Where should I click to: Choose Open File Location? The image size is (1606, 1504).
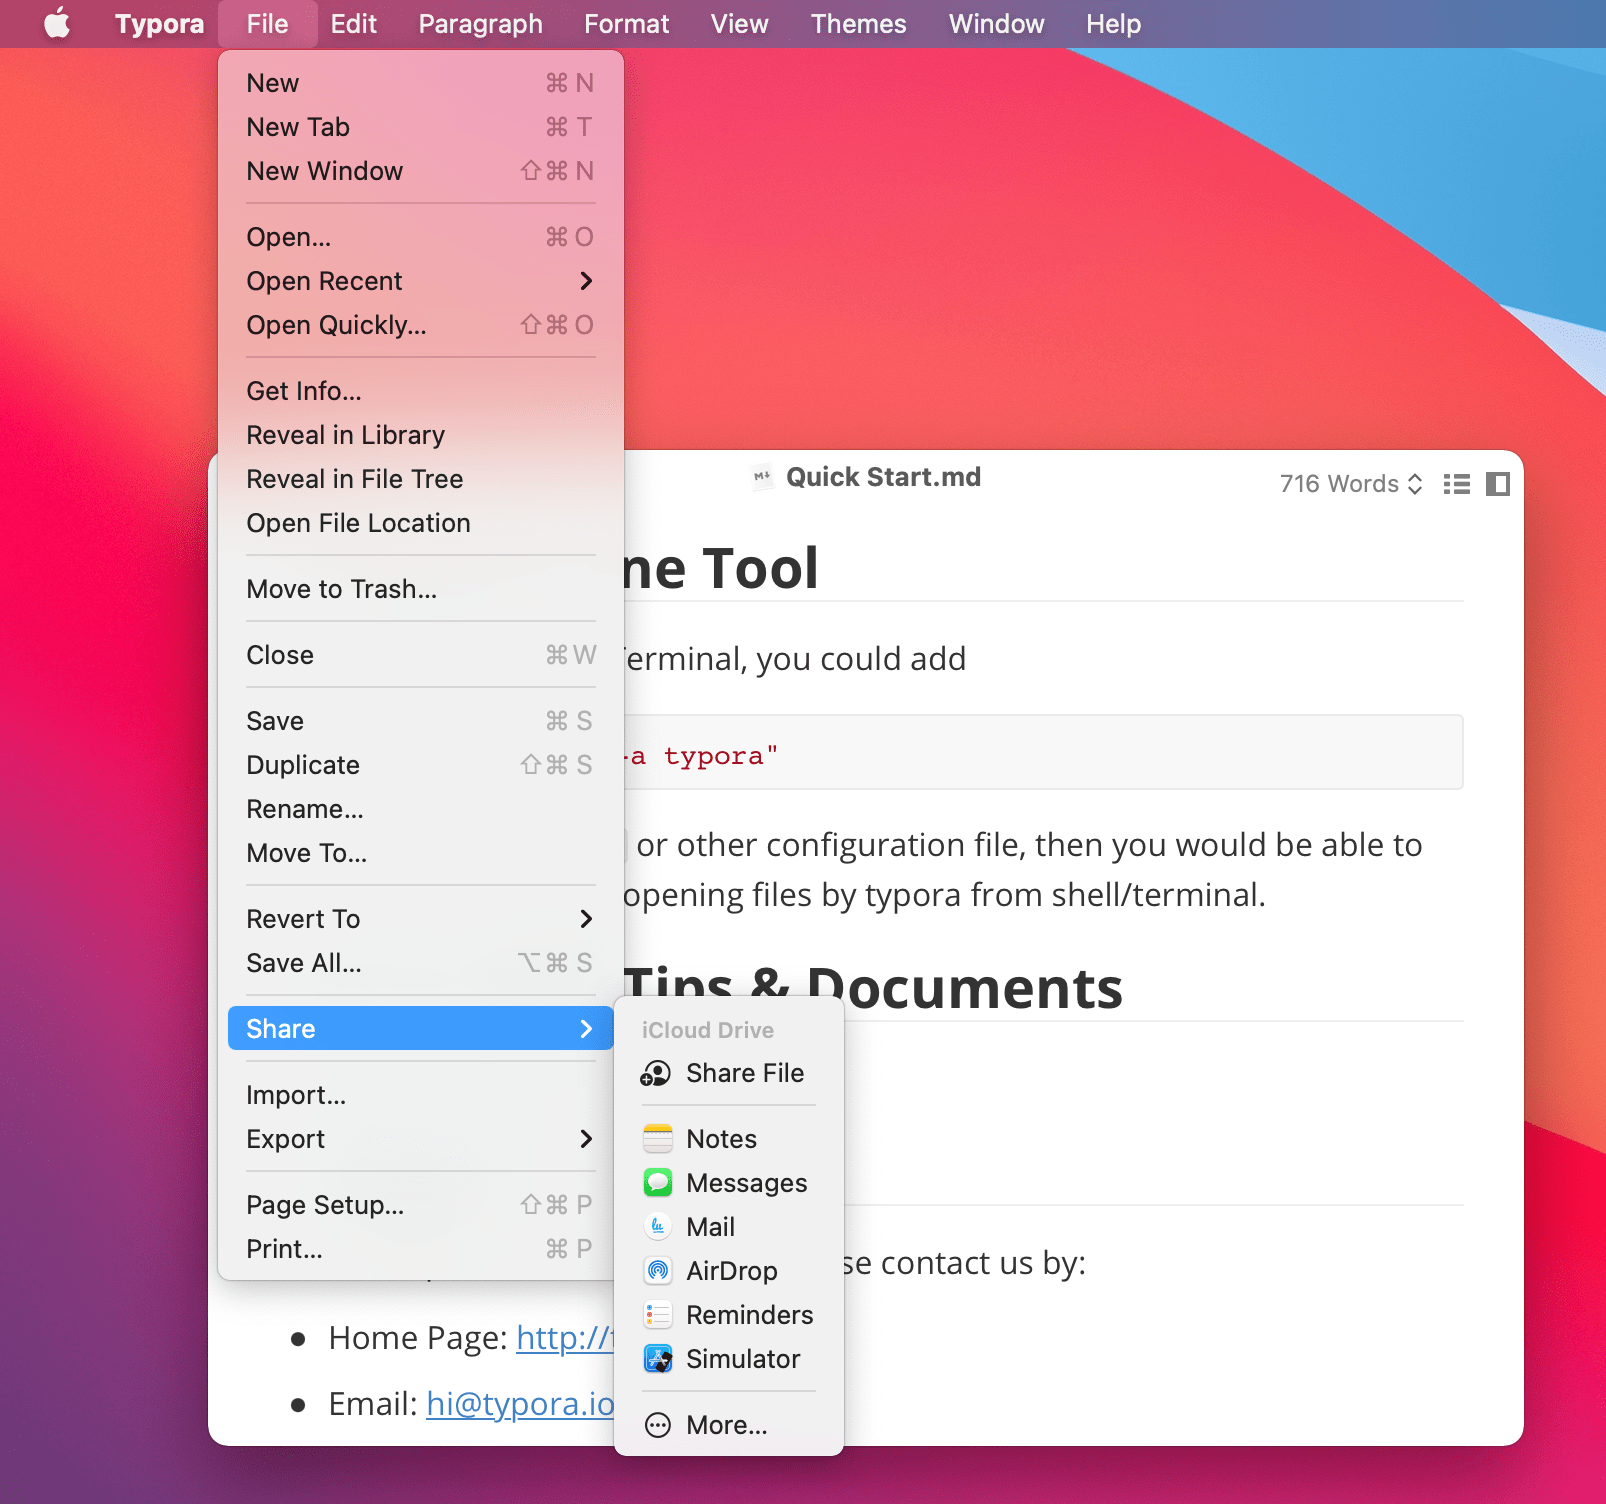pos(420,523)
